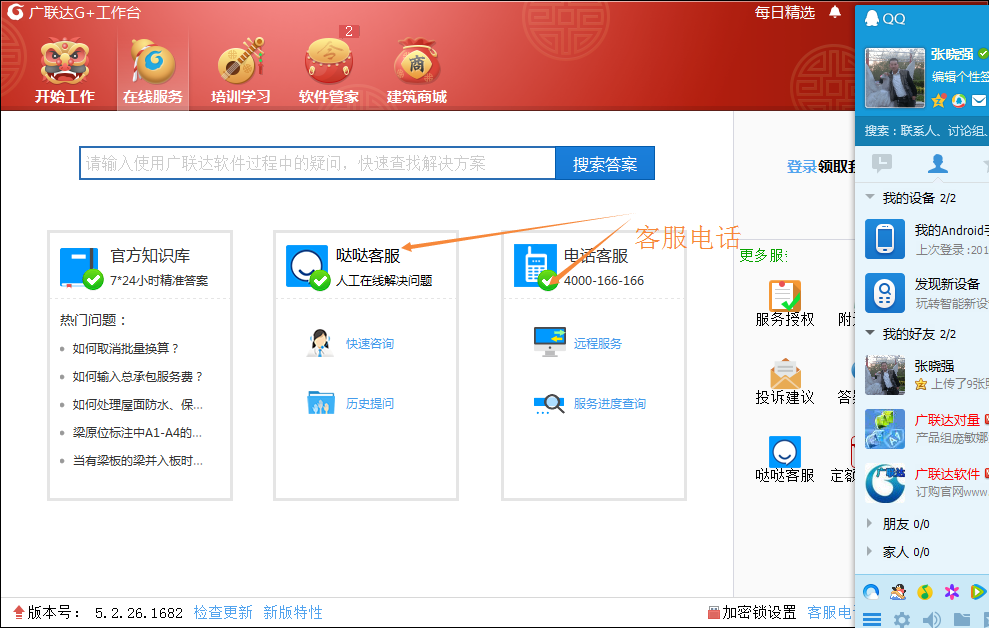Open the 广联达对量 contact
Viewport: 989px width, 628px height.
click(922, 429)
